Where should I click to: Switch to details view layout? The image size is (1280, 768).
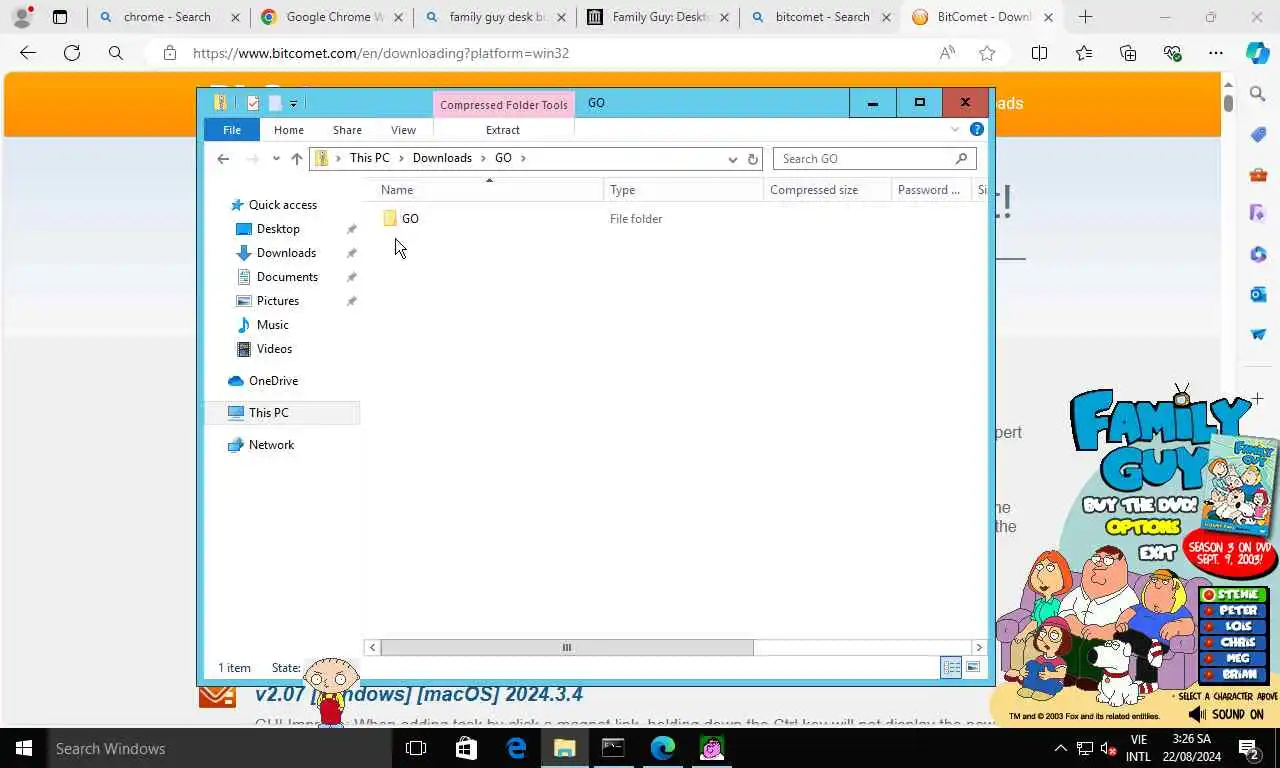coord(951,667)
